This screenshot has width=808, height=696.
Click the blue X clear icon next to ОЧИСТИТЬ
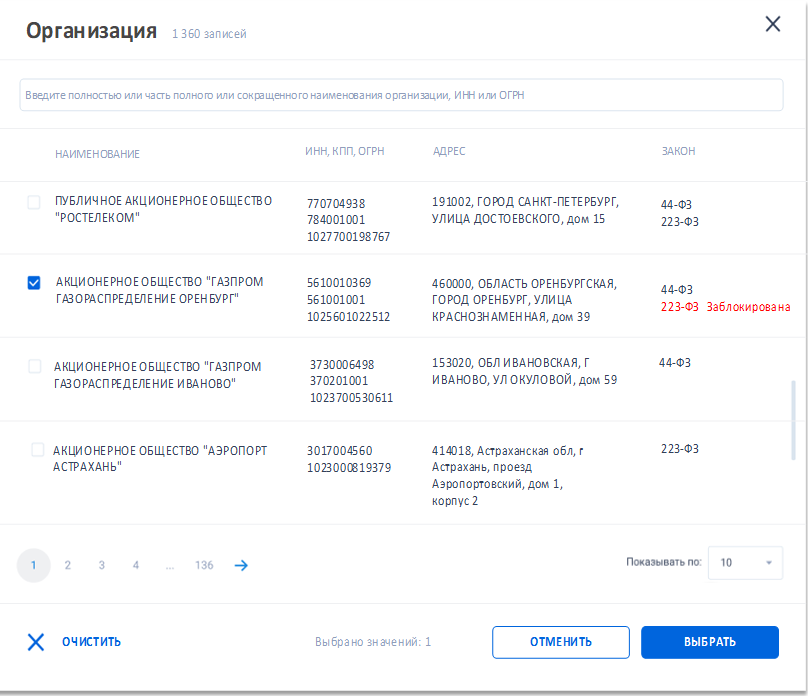pyautogui.click(x=36, y=642)
